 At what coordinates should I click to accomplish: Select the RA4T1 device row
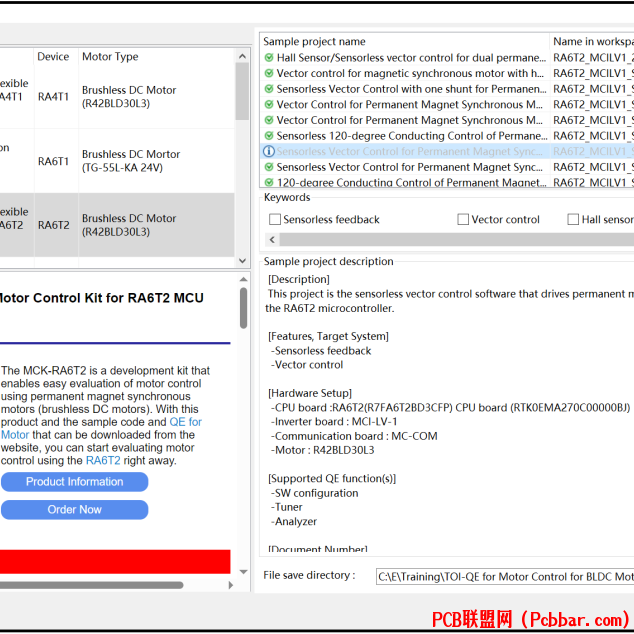tap(117, 97)
